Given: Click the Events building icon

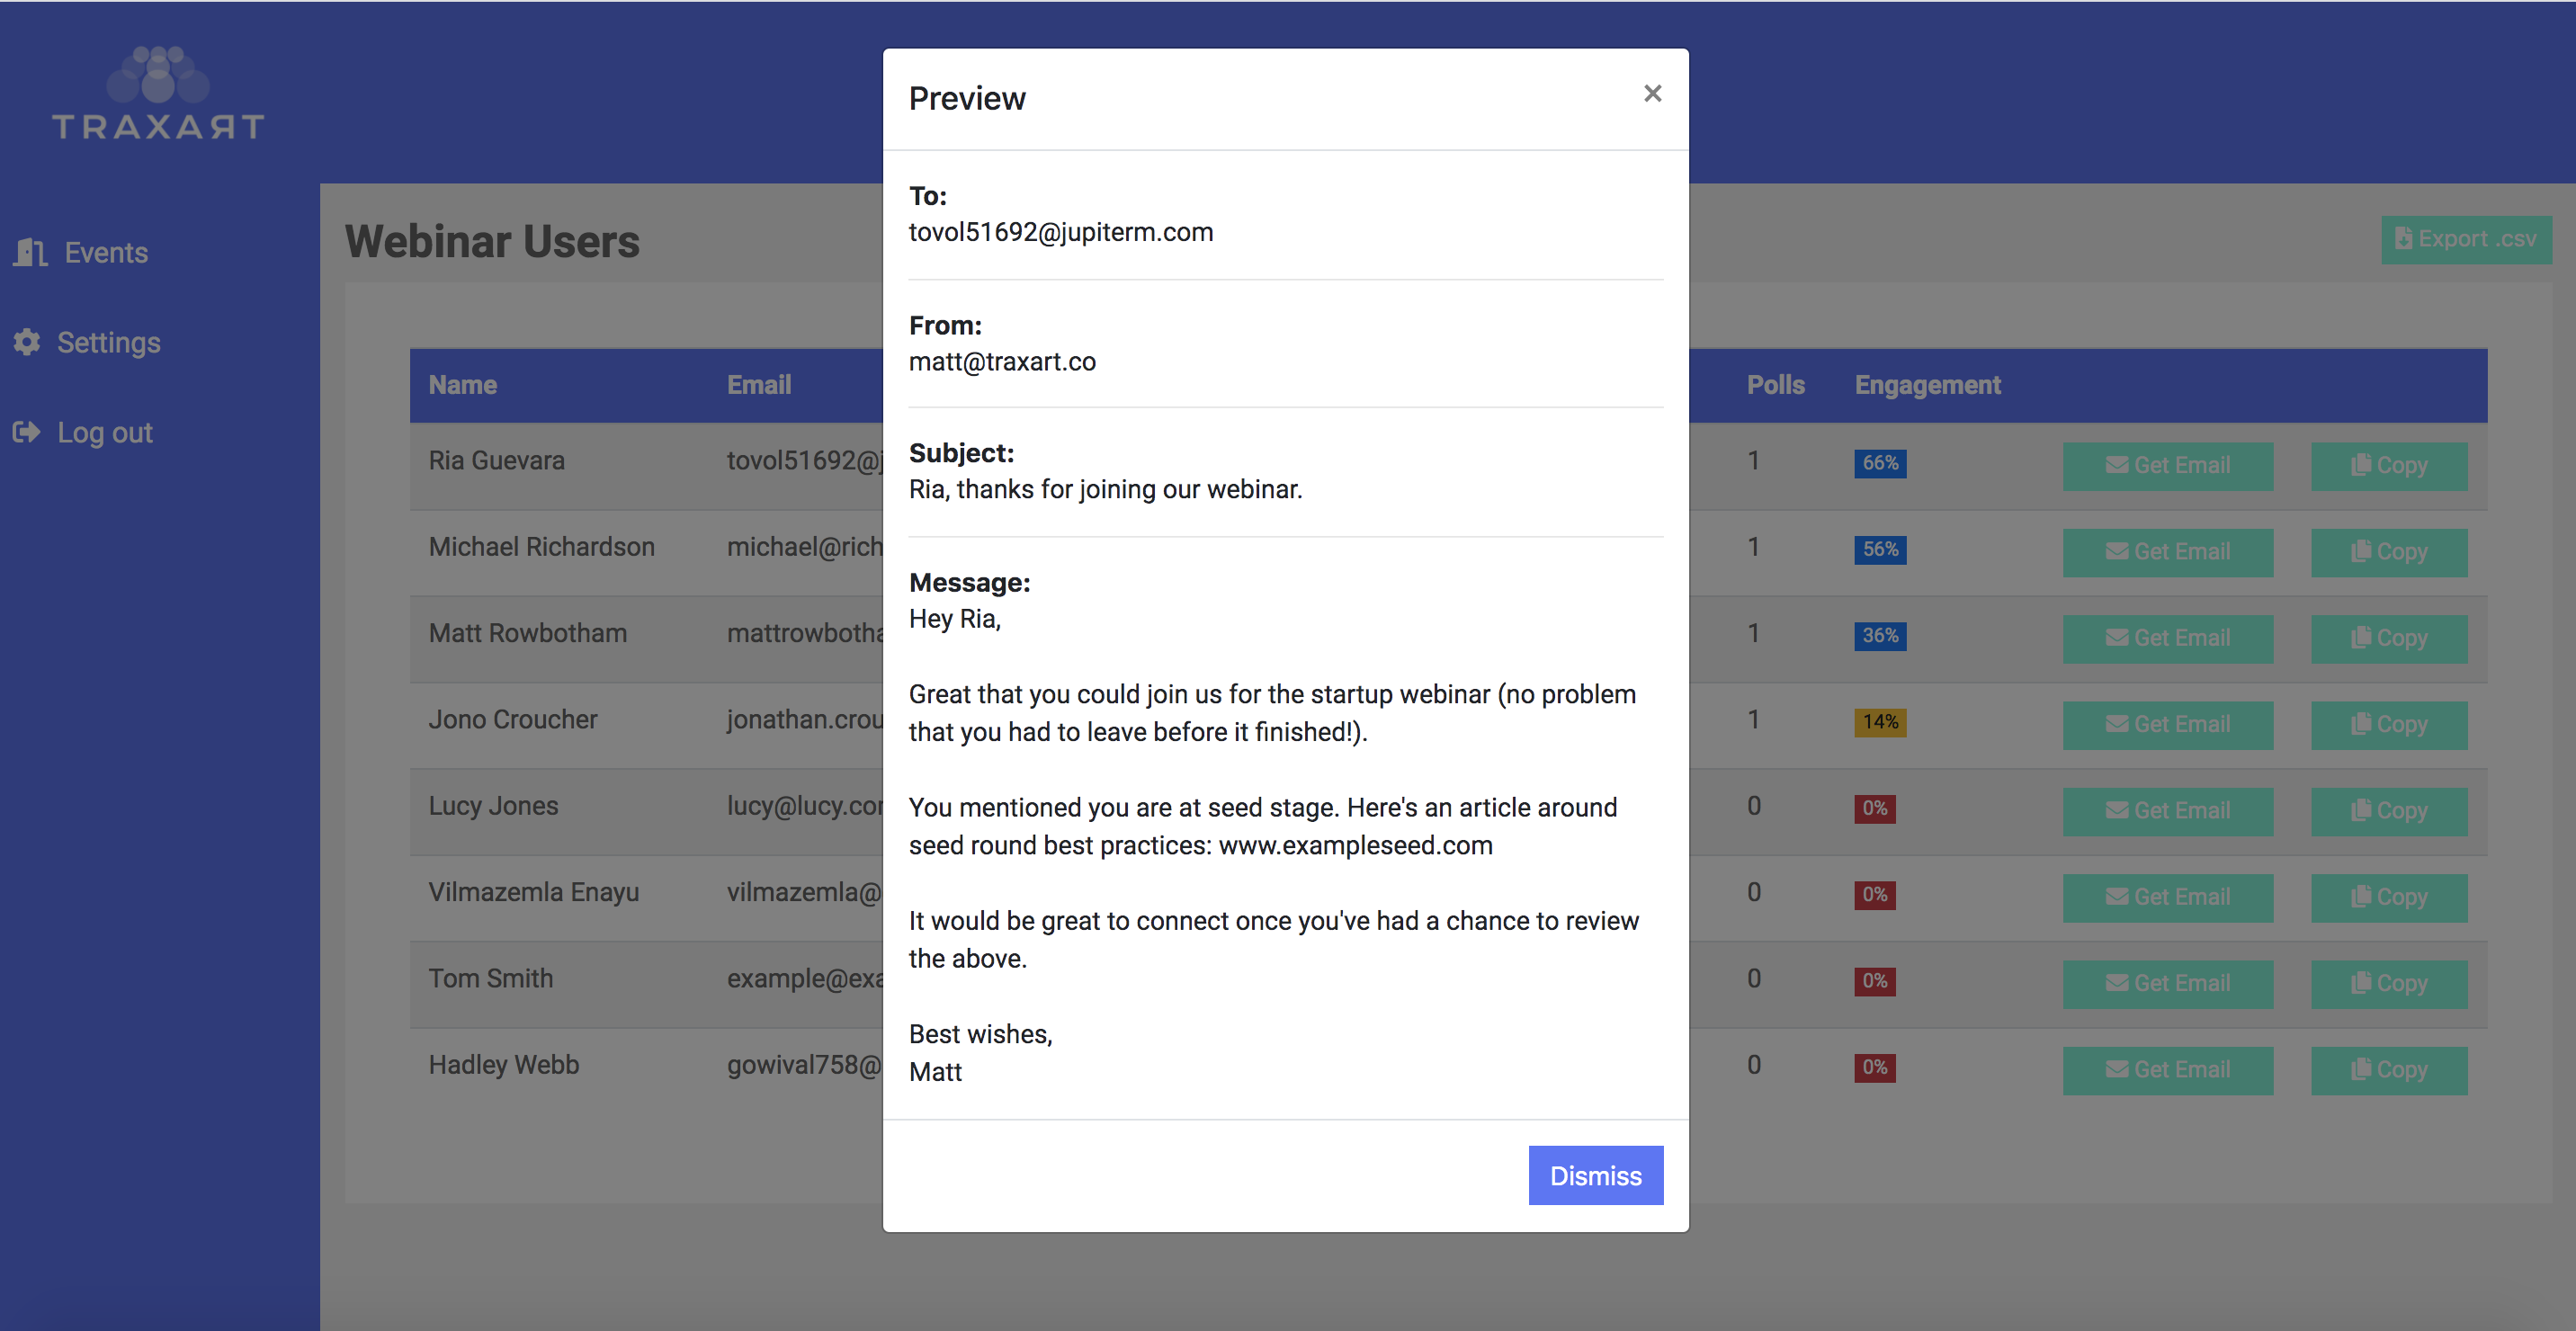Looking at the screenshot, I should (x=31, y=252).
